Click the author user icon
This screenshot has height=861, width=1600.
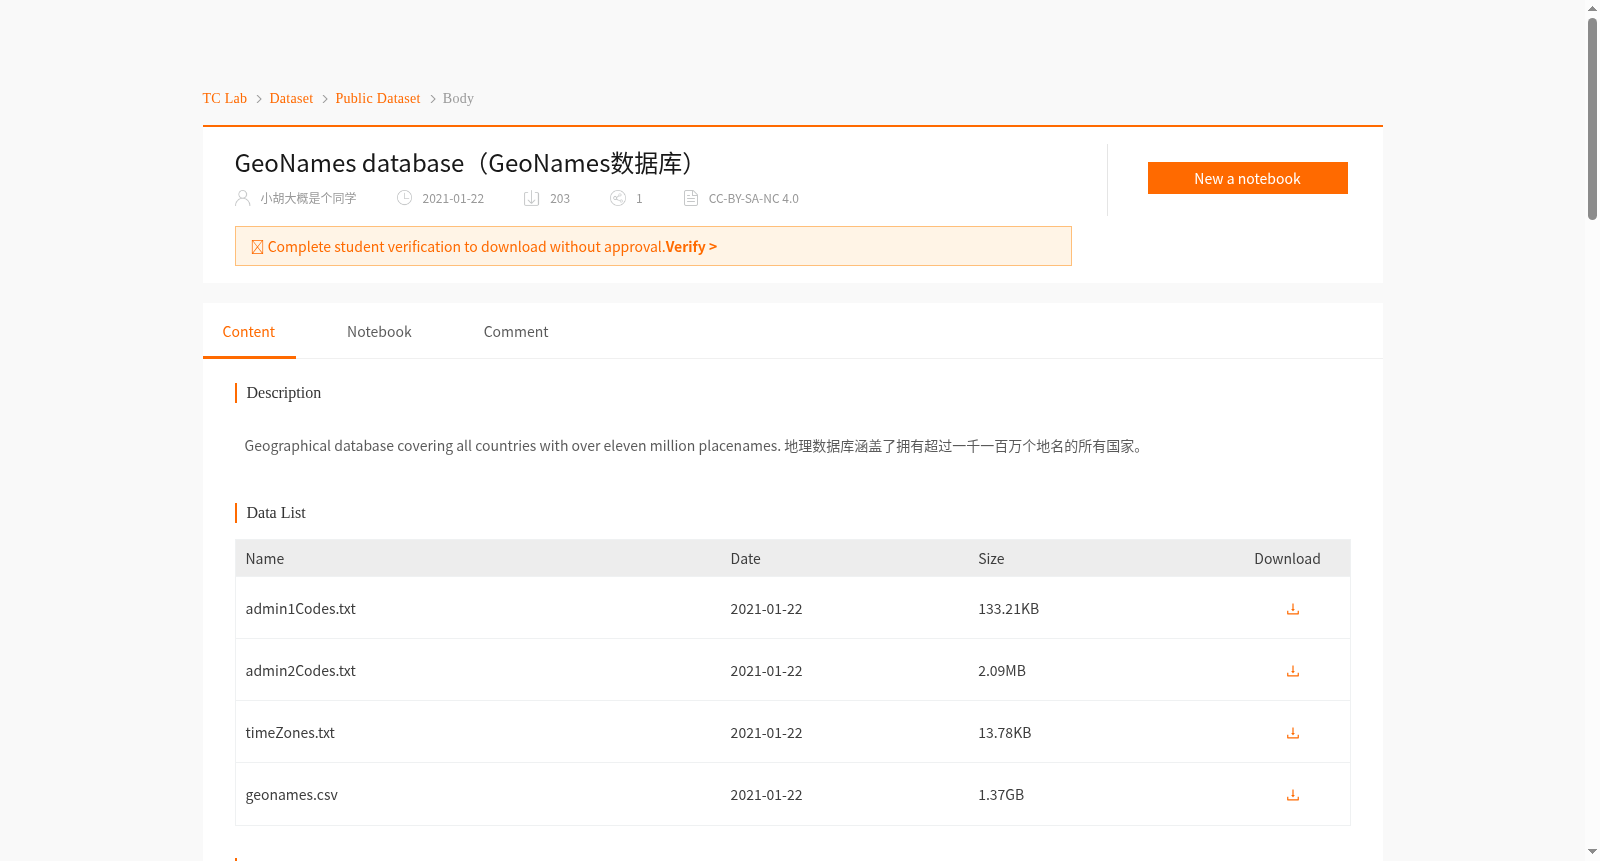tap(243, 198)
